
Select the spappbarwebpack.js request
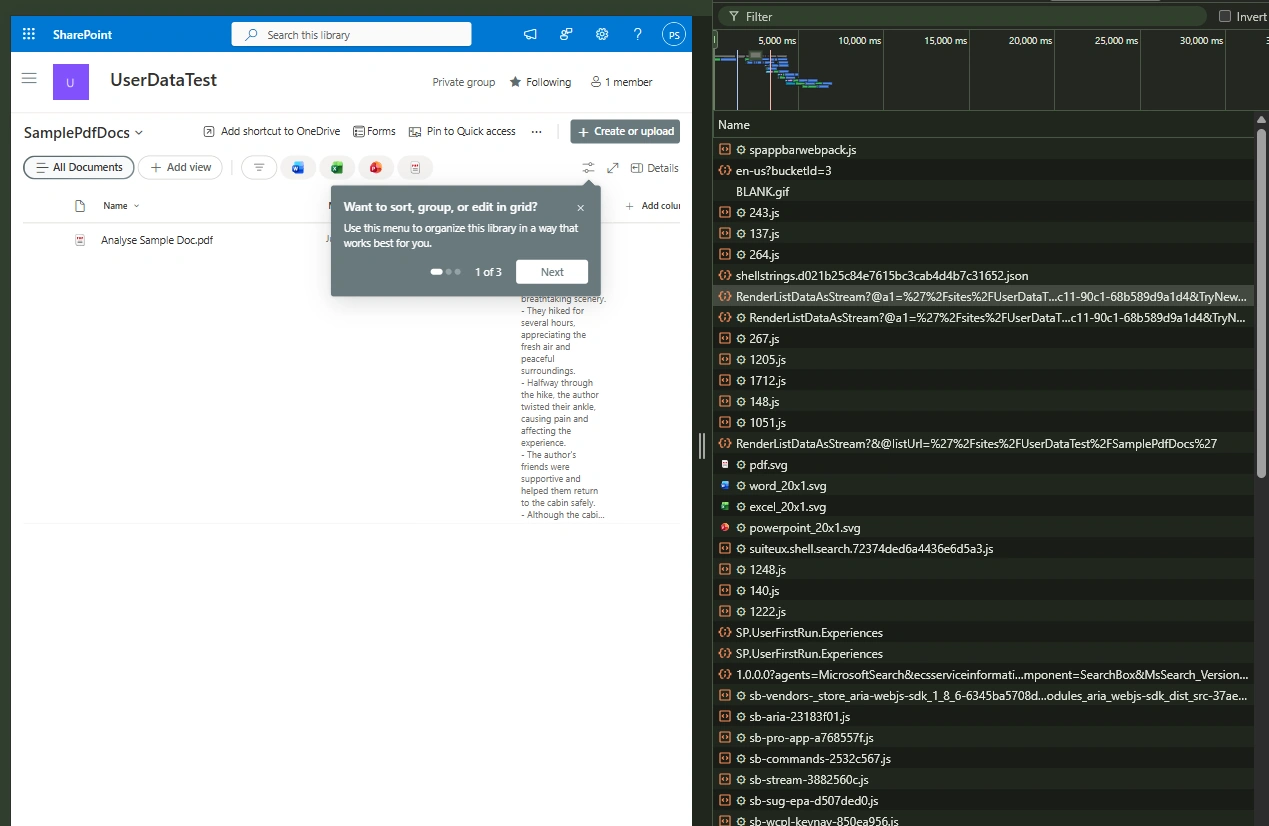984,149
